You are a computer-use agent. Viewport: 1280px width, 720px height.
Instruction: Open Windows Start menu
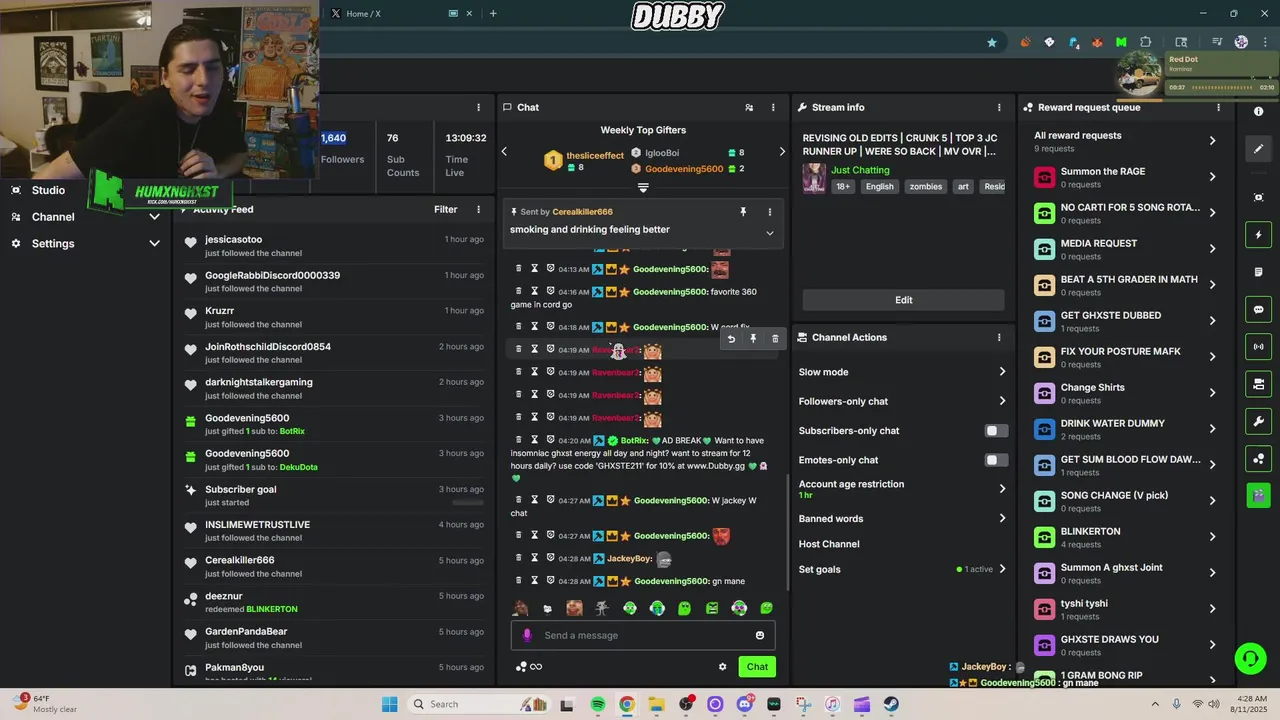(x=389, y=704)
